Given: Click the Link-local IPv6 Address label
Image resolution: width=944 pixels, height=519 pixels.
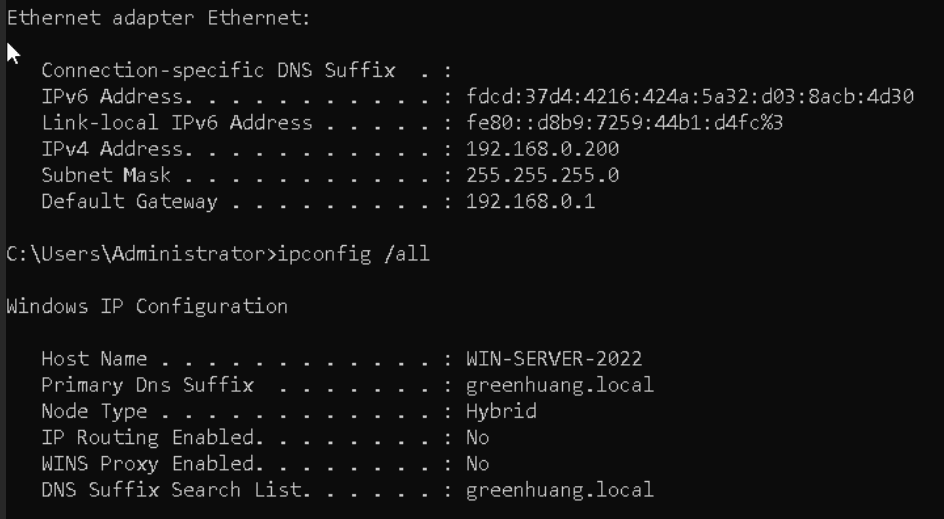Looking at the screenshot, I should (x=176, y=123).
